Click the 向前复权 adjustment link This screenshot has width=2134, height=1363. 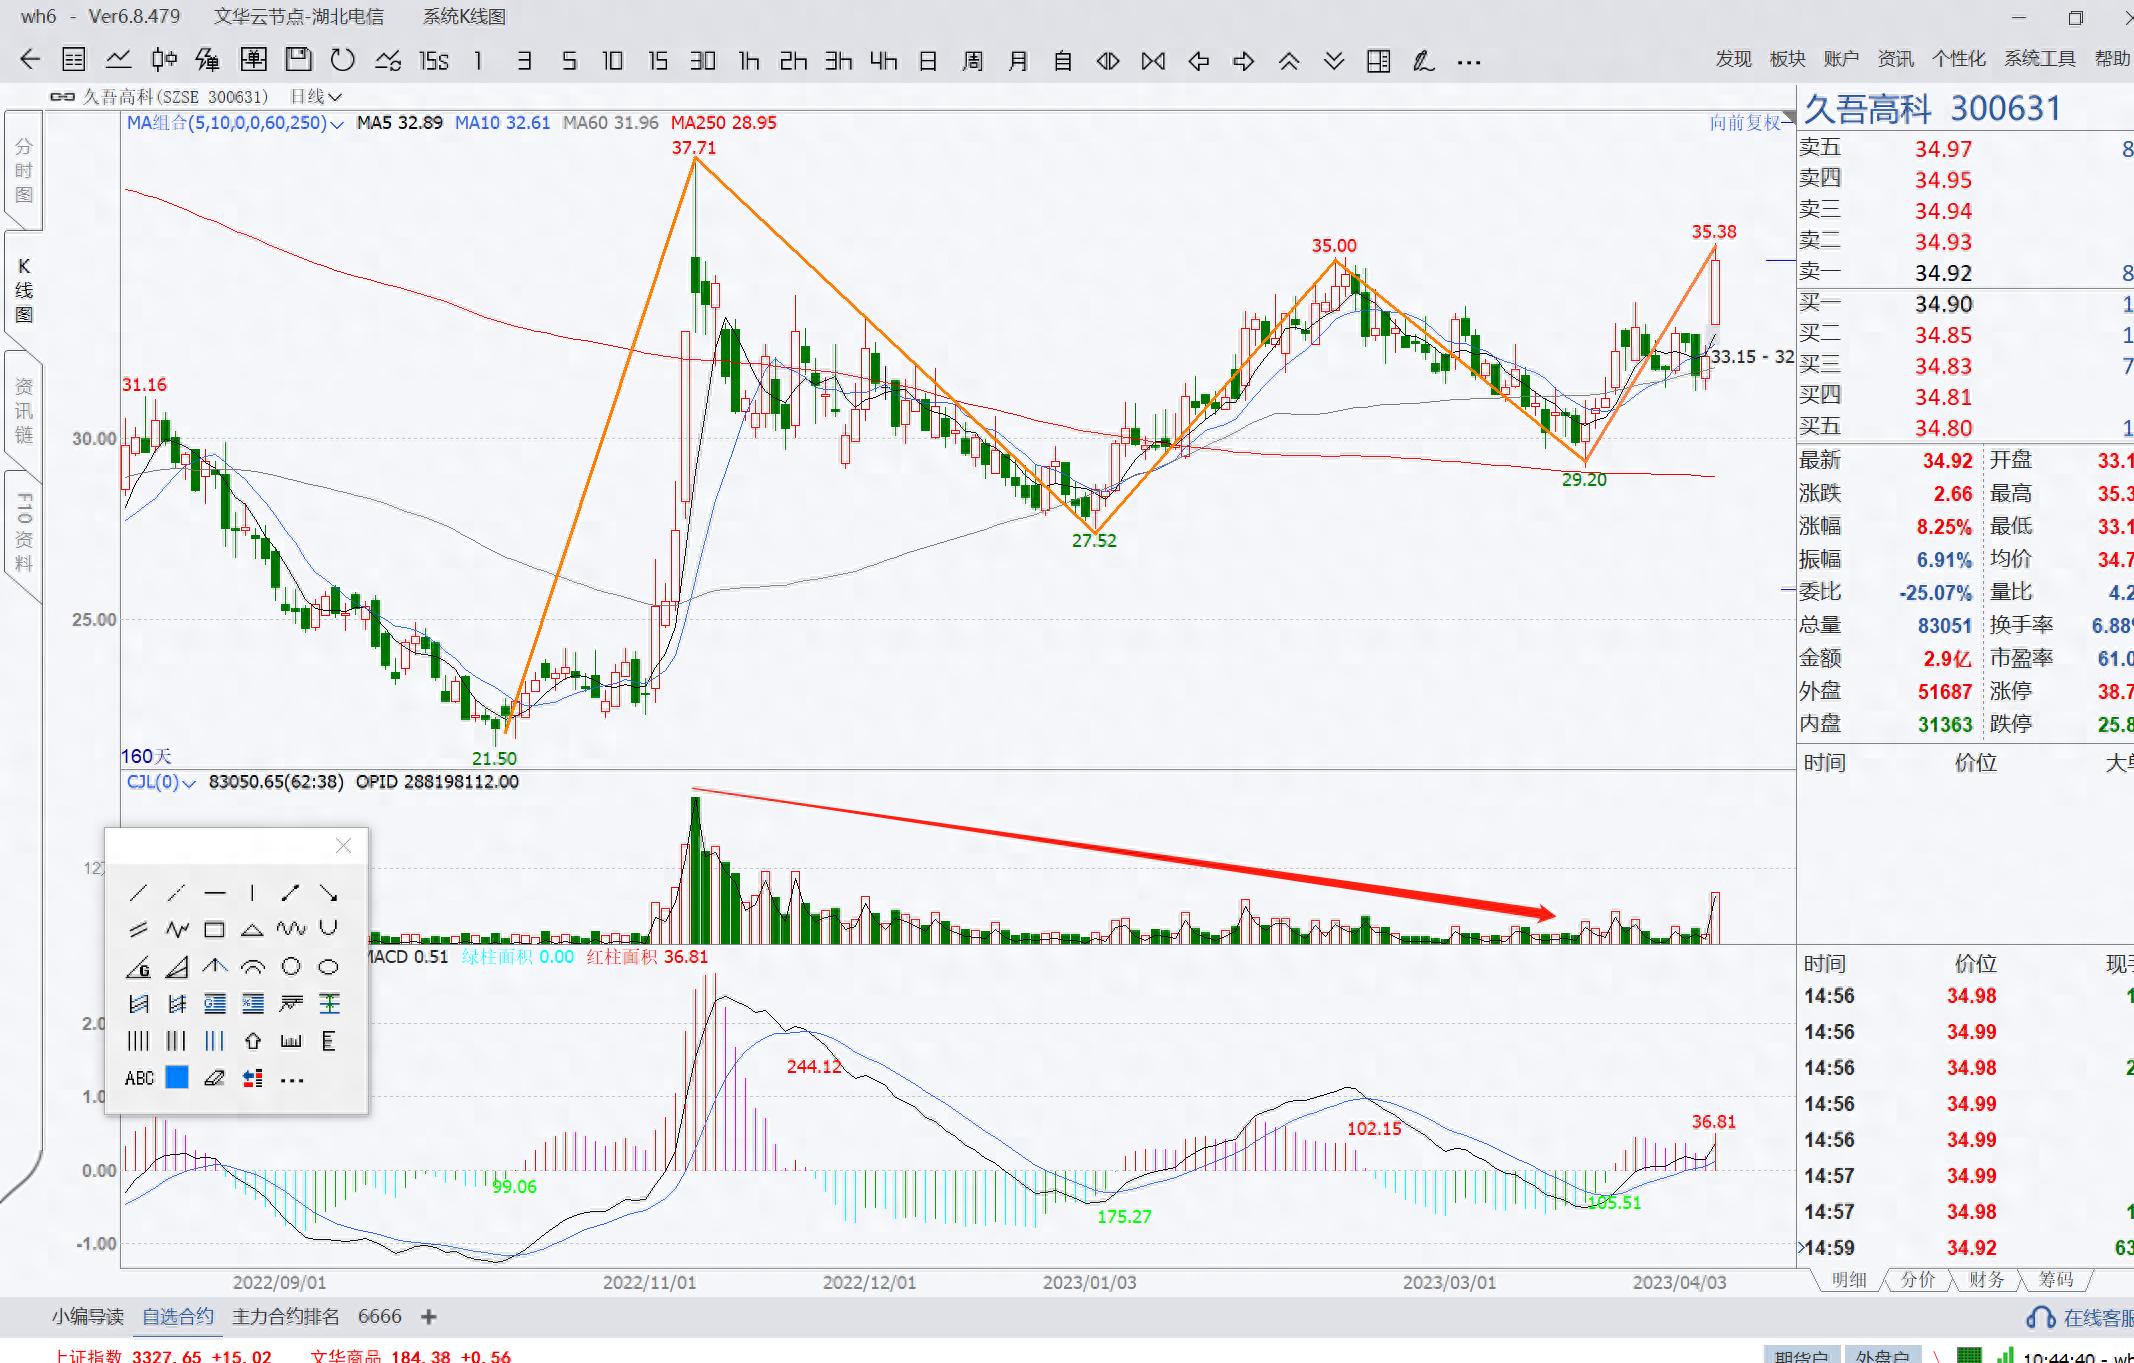click(x=1744, y=122)
